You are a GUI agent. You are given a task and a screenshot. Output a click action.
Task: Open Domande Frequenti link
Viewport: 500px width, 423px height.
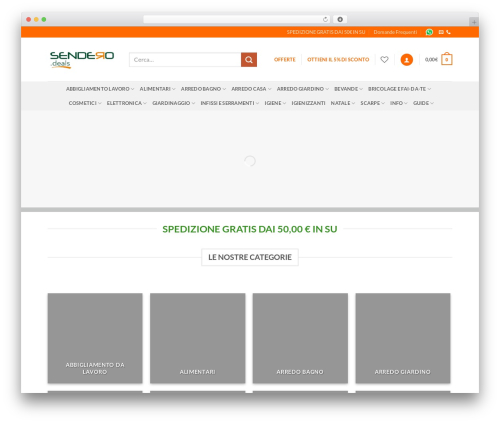tap(395, 32)
